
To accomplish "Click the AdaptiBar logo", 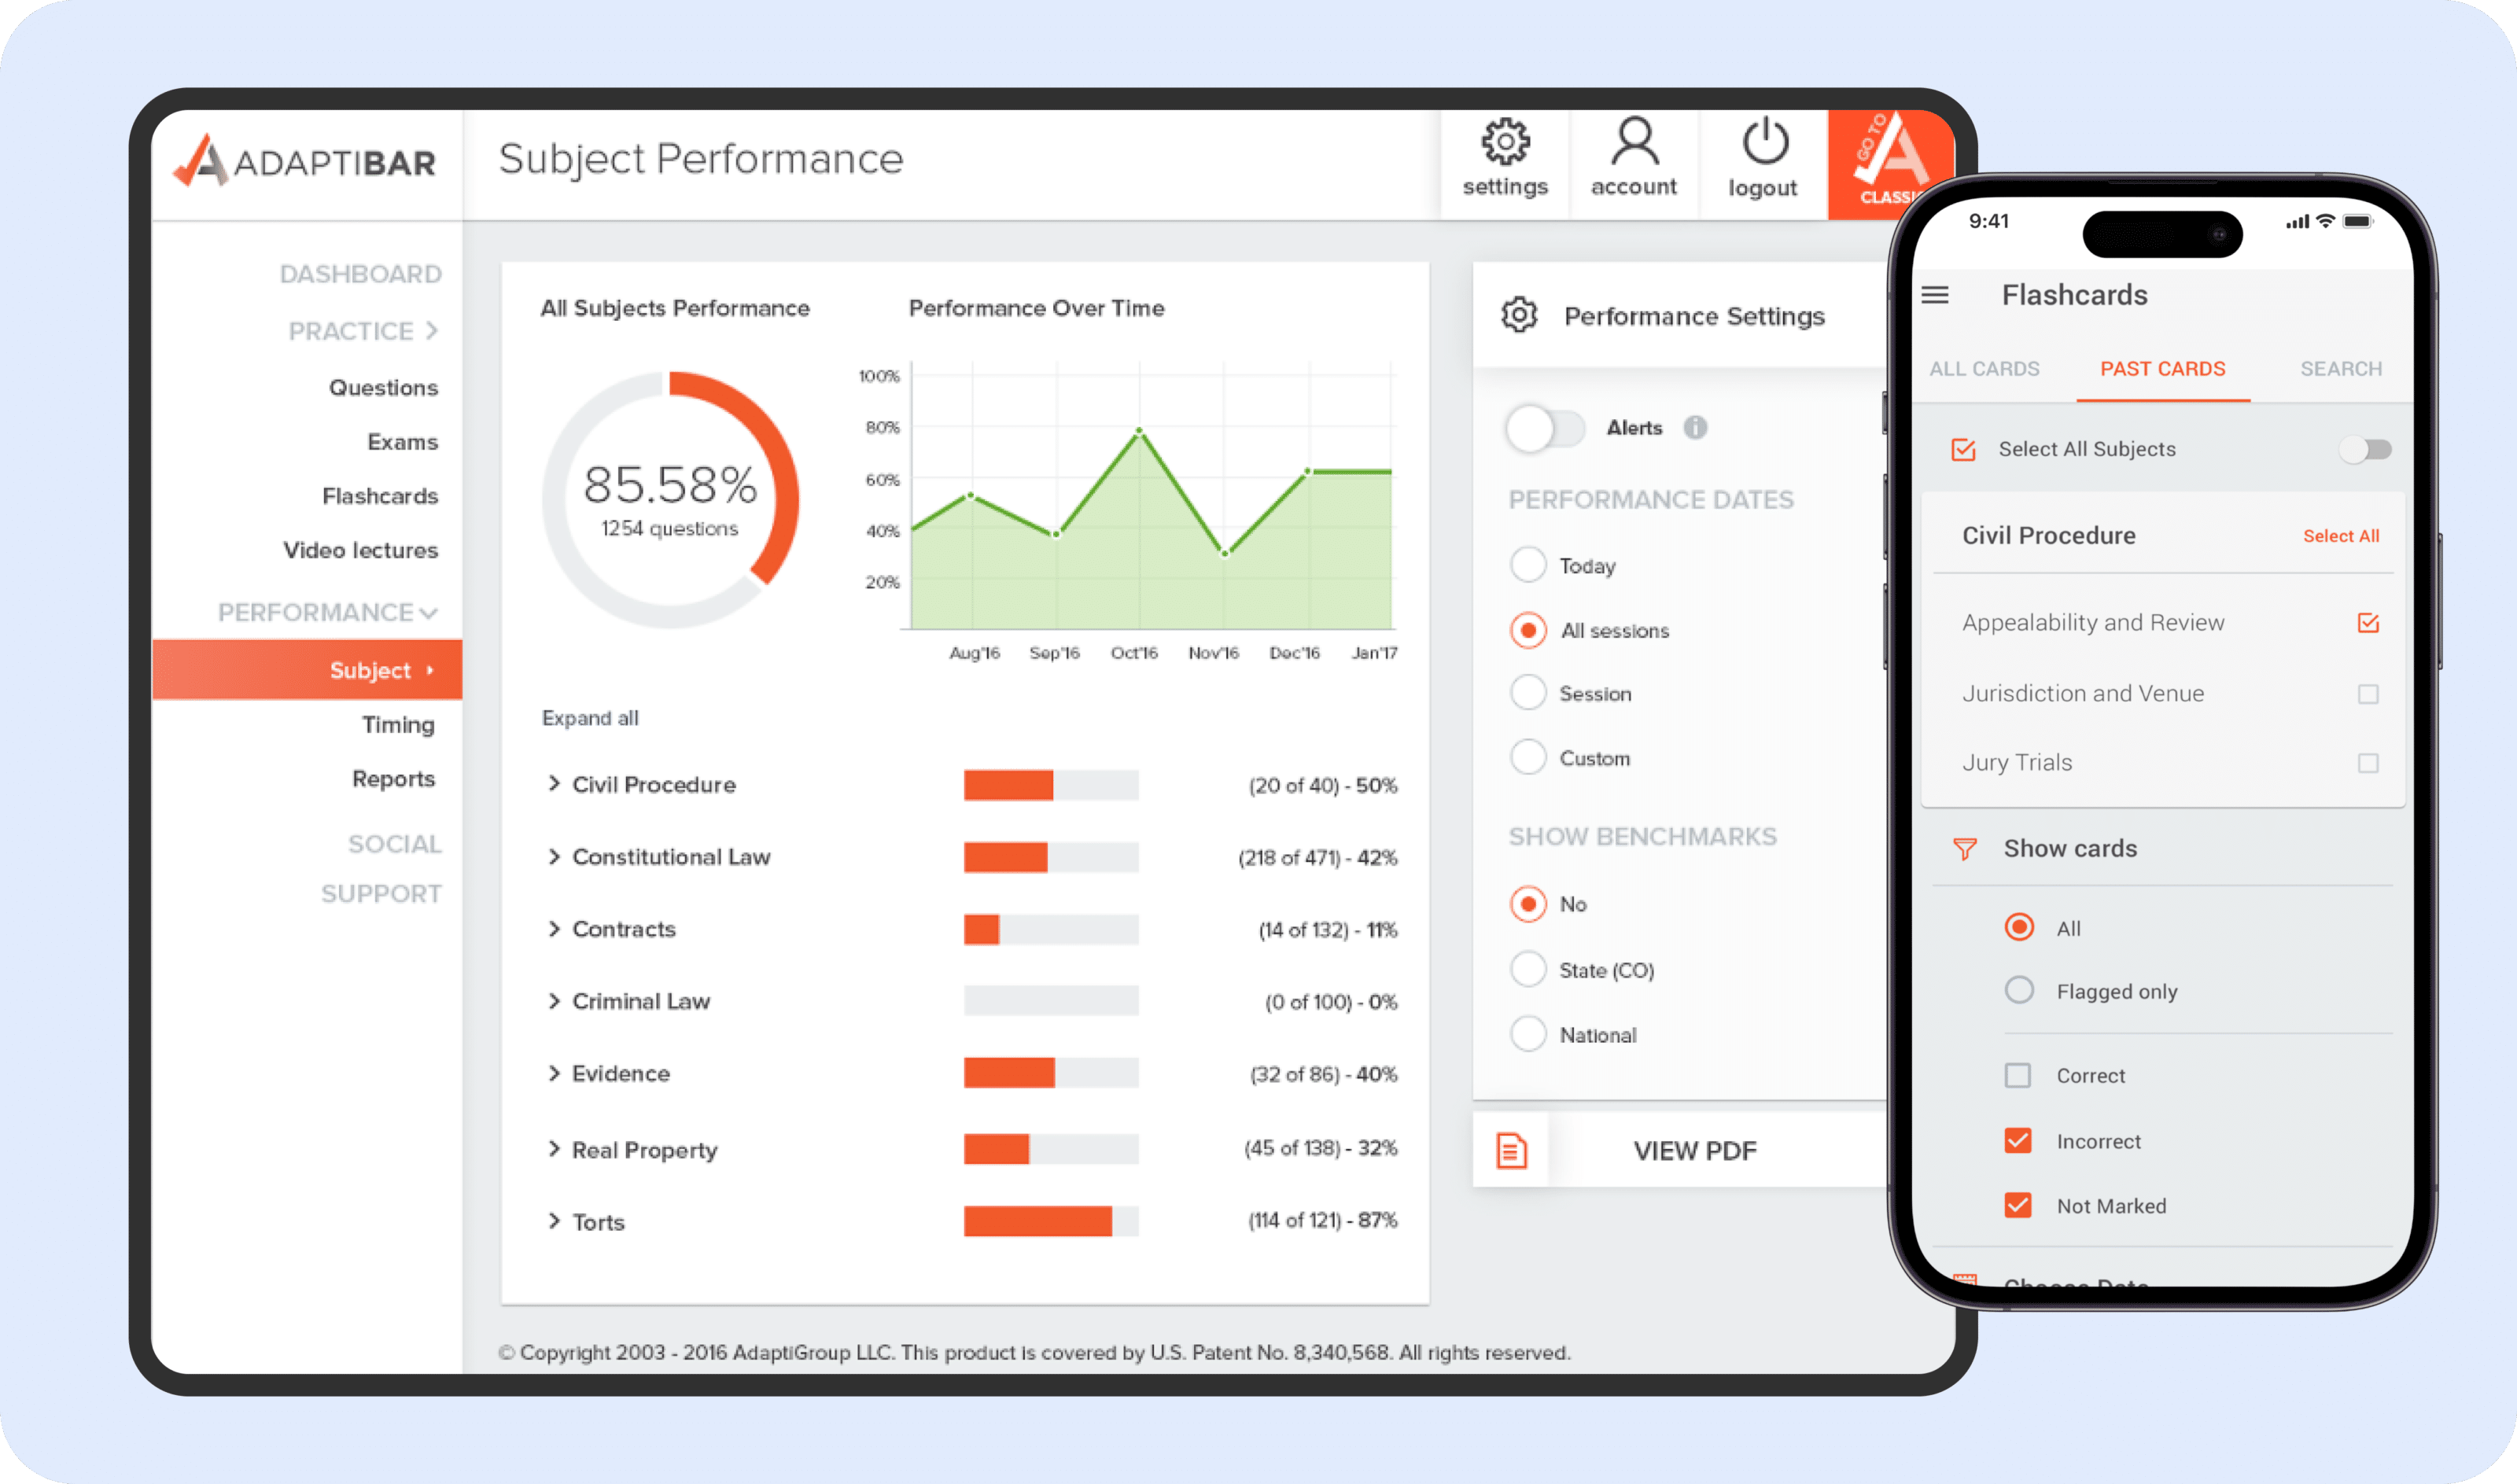I will [x=305, y=162].
